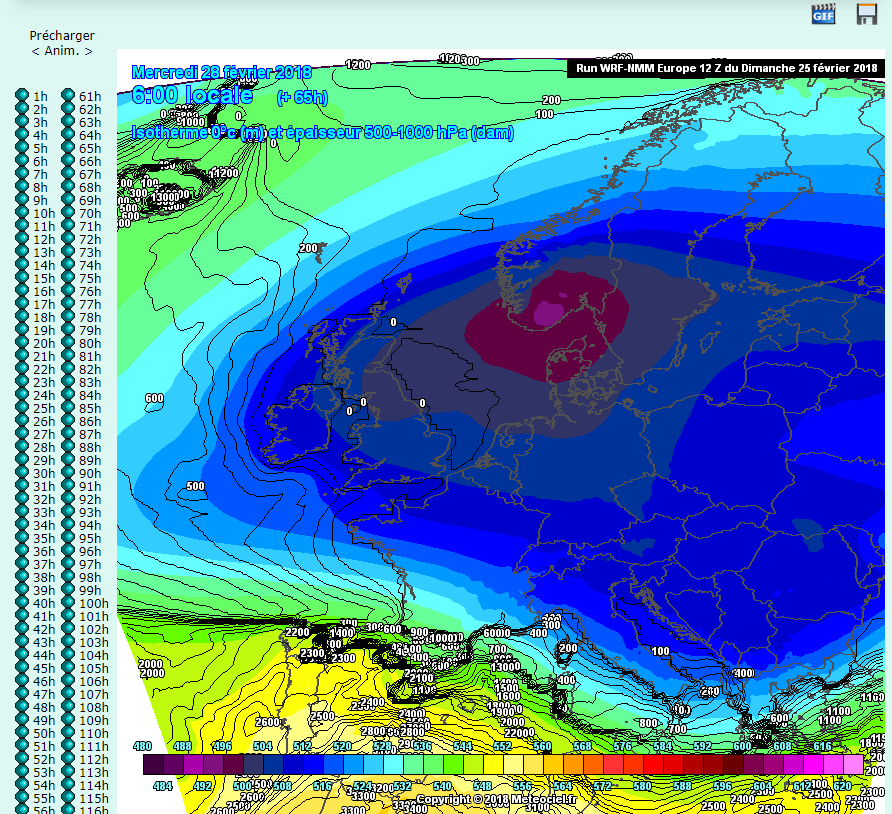The height and width of the screenshot is (814, 892).
Task: Select the teal bullet next to 100h
Action: [x=68, y=603]
